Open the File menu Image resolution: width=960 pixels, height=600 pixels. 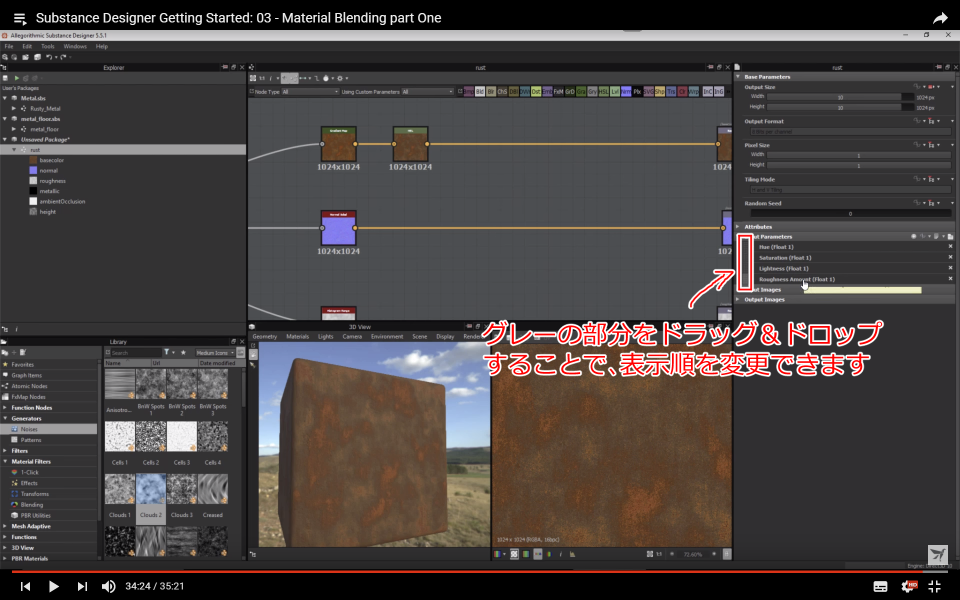pyautogui.click(x=9, y=46)
